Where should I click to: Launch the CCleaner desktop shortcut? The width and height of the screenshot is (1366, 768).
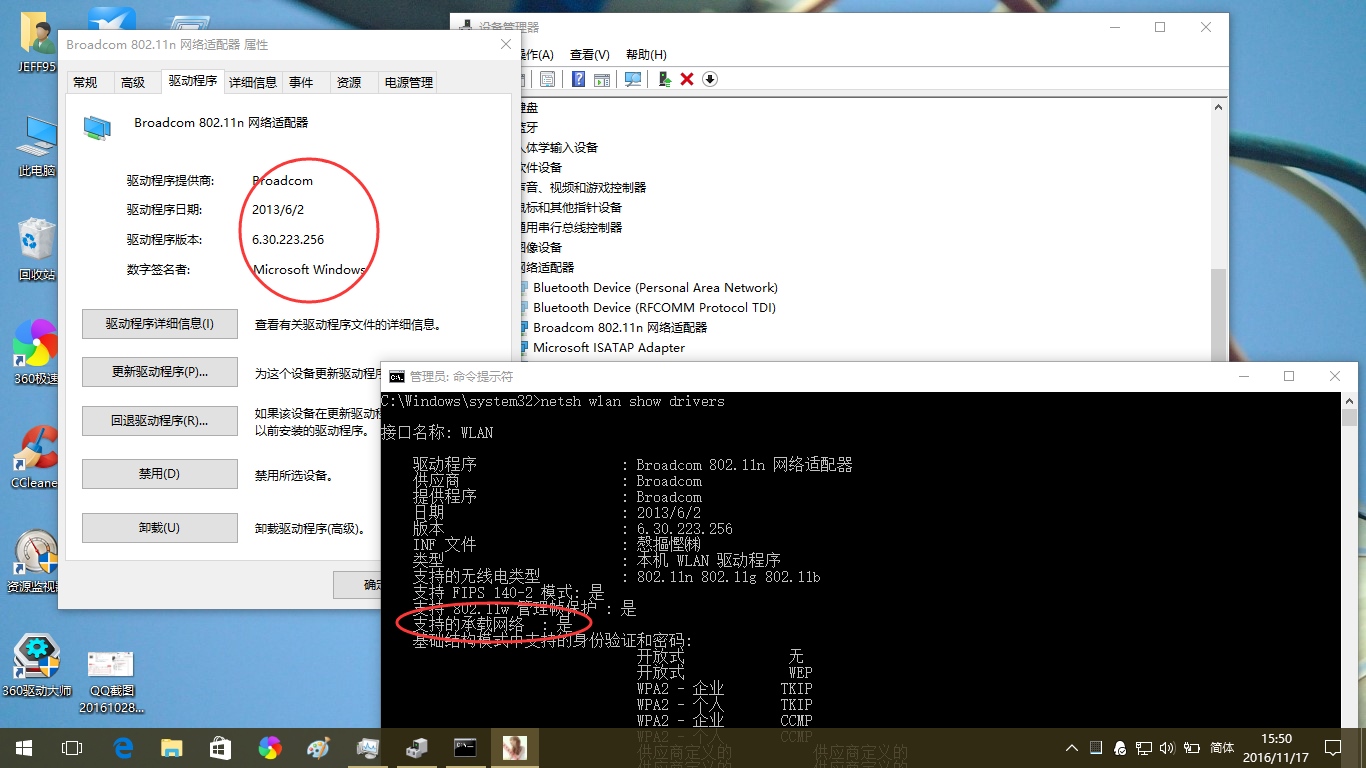click(37, 457)
